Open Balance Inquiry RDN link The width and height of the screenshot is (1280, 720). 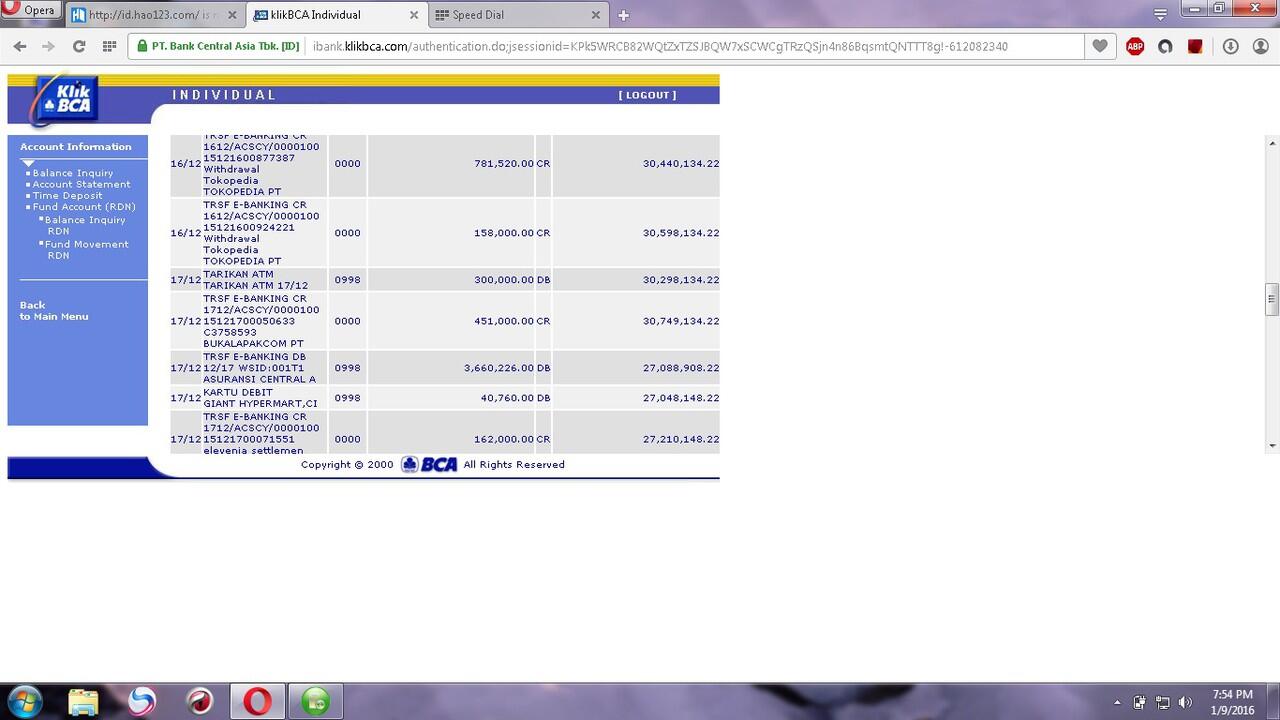tap(85, 225)
